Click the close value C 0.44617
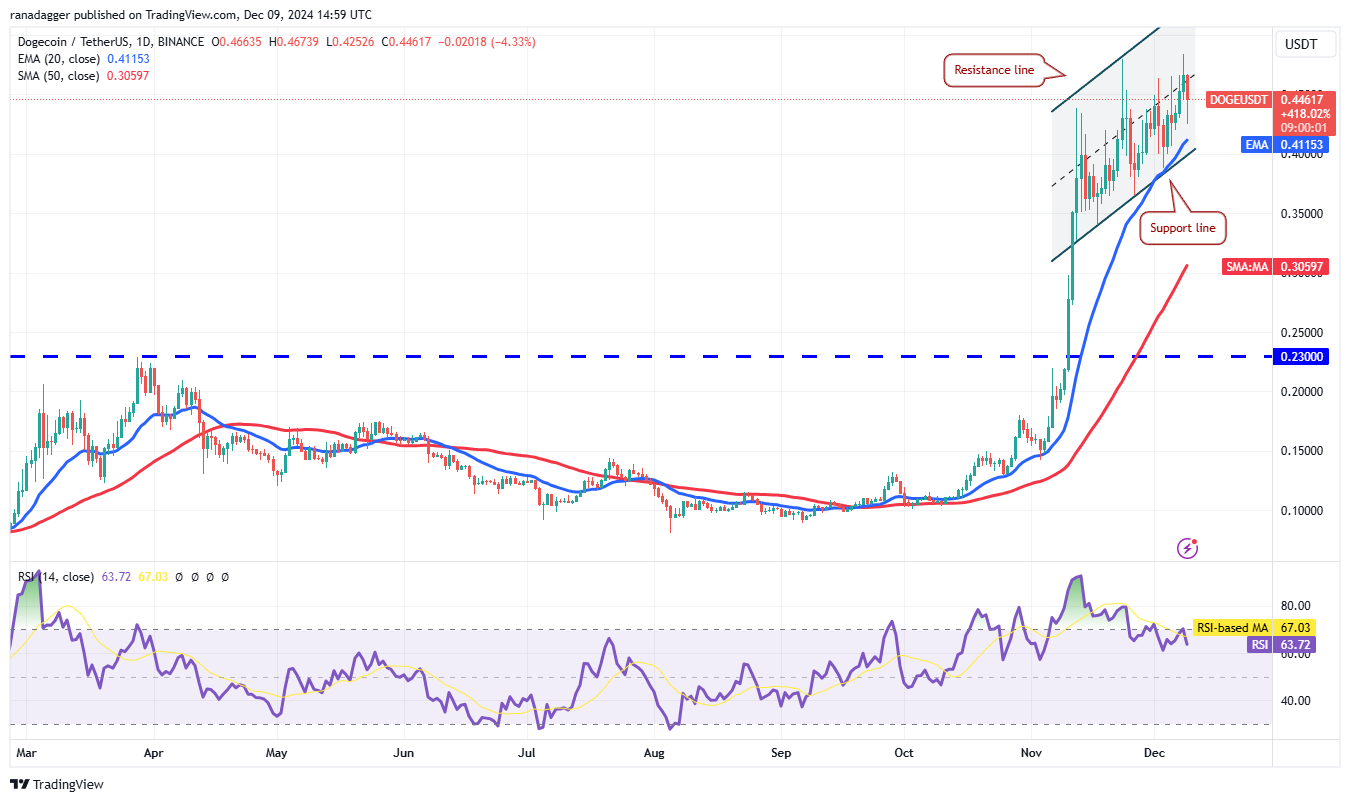 [405, 42]
